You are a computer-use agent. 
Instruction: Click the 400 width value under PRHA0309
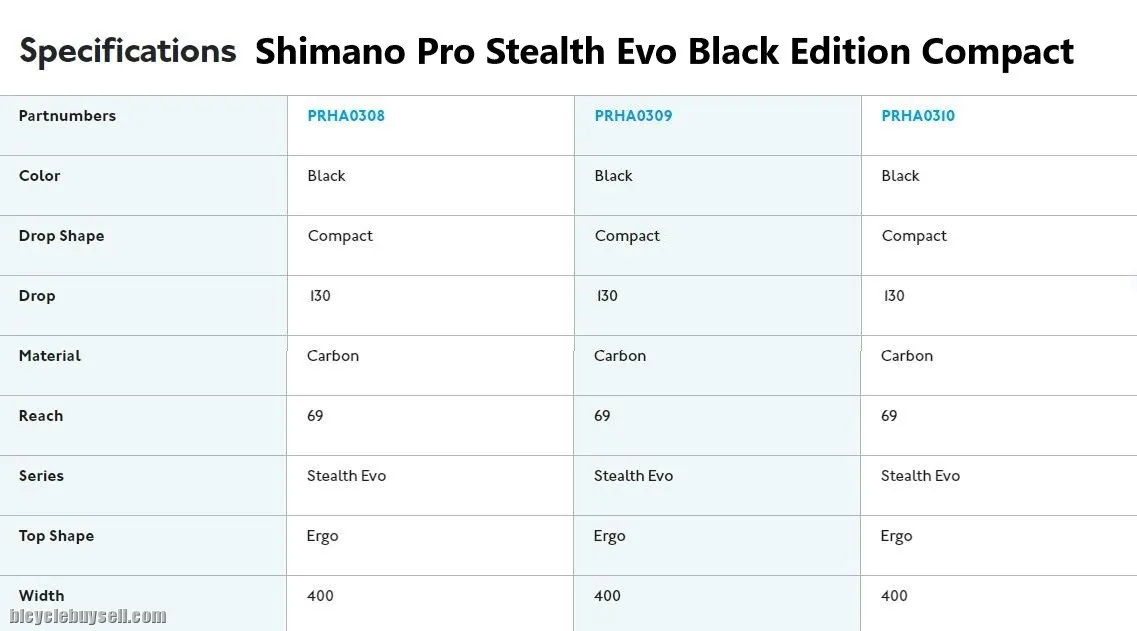tap(607, 596)
